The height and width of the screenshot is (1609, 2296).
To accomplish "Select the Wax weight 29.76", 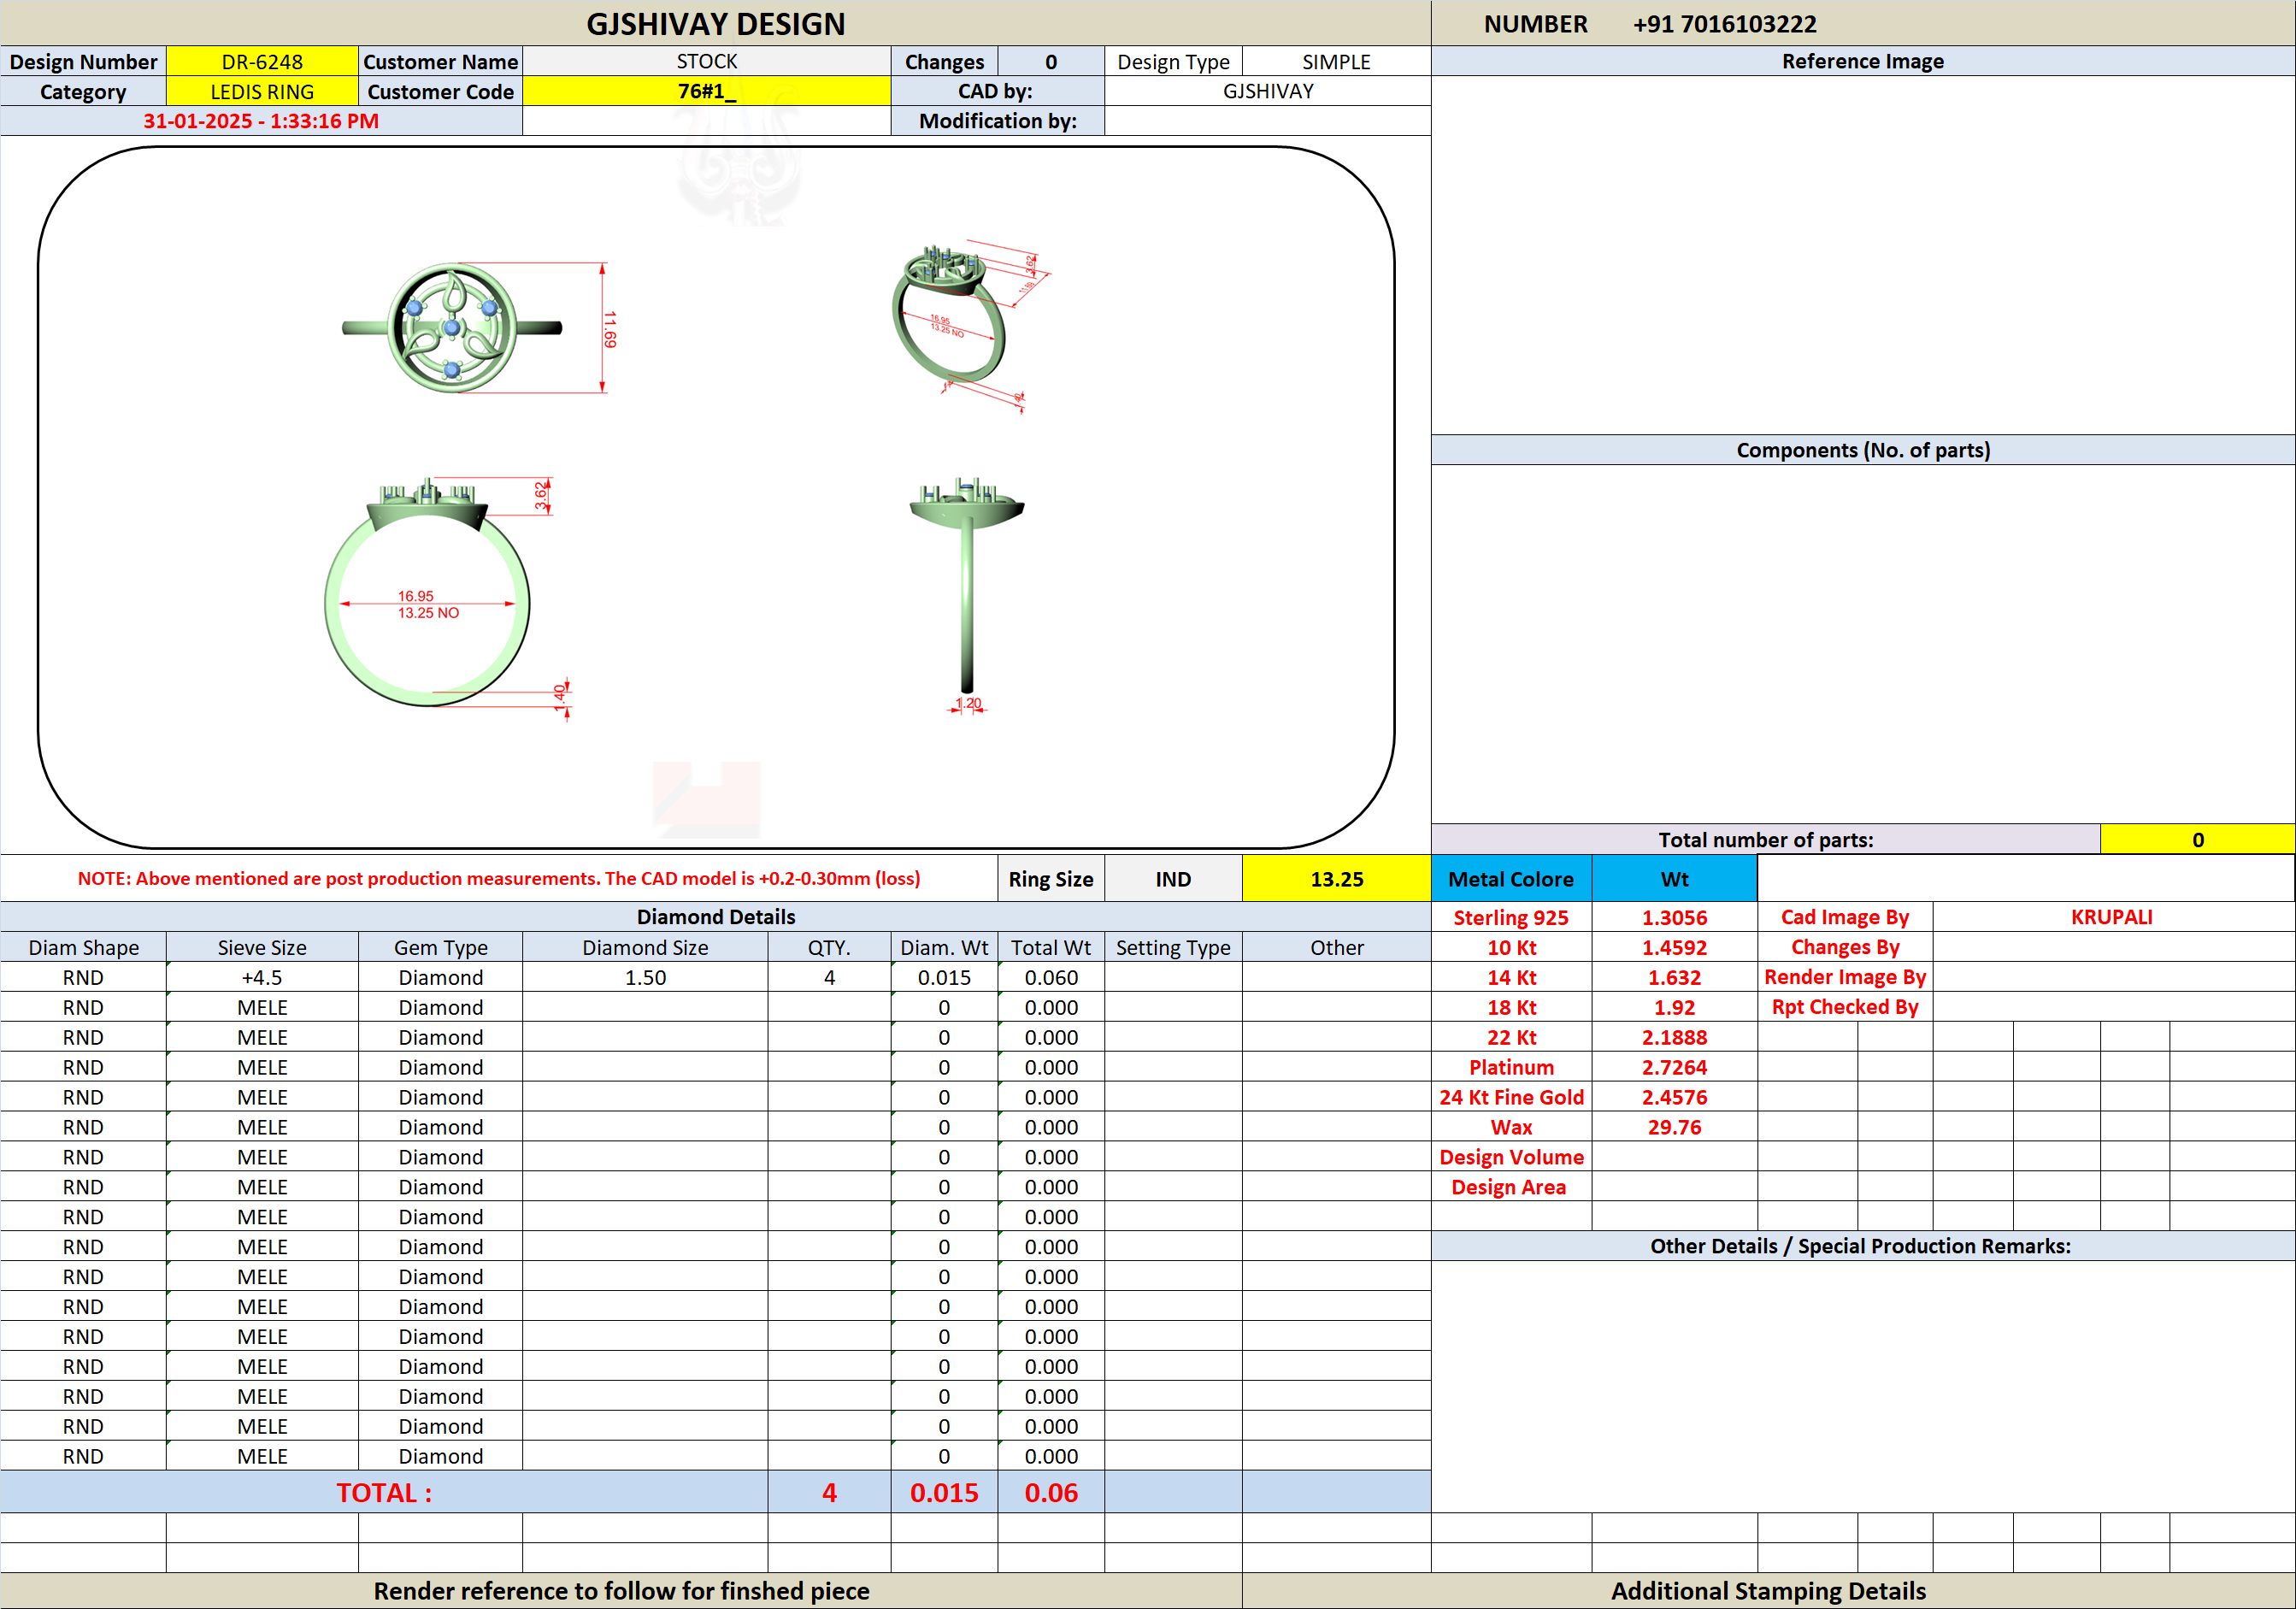I will pos(1675,1127).
